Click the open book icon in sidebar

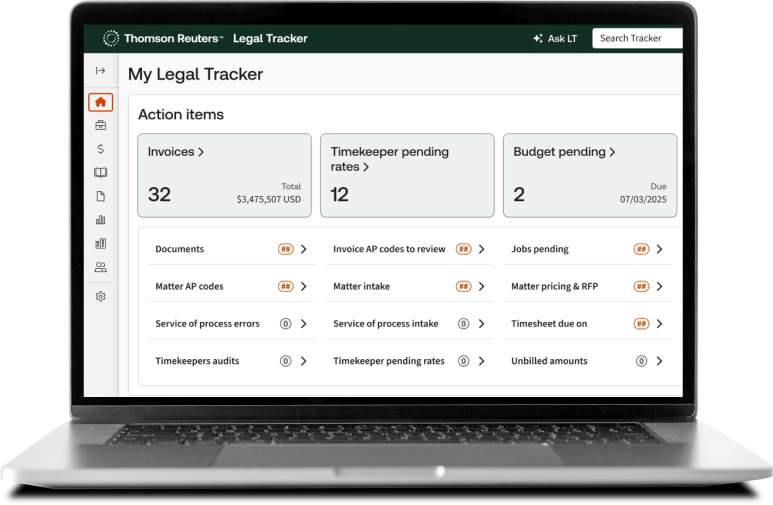(x=100, y=172)
